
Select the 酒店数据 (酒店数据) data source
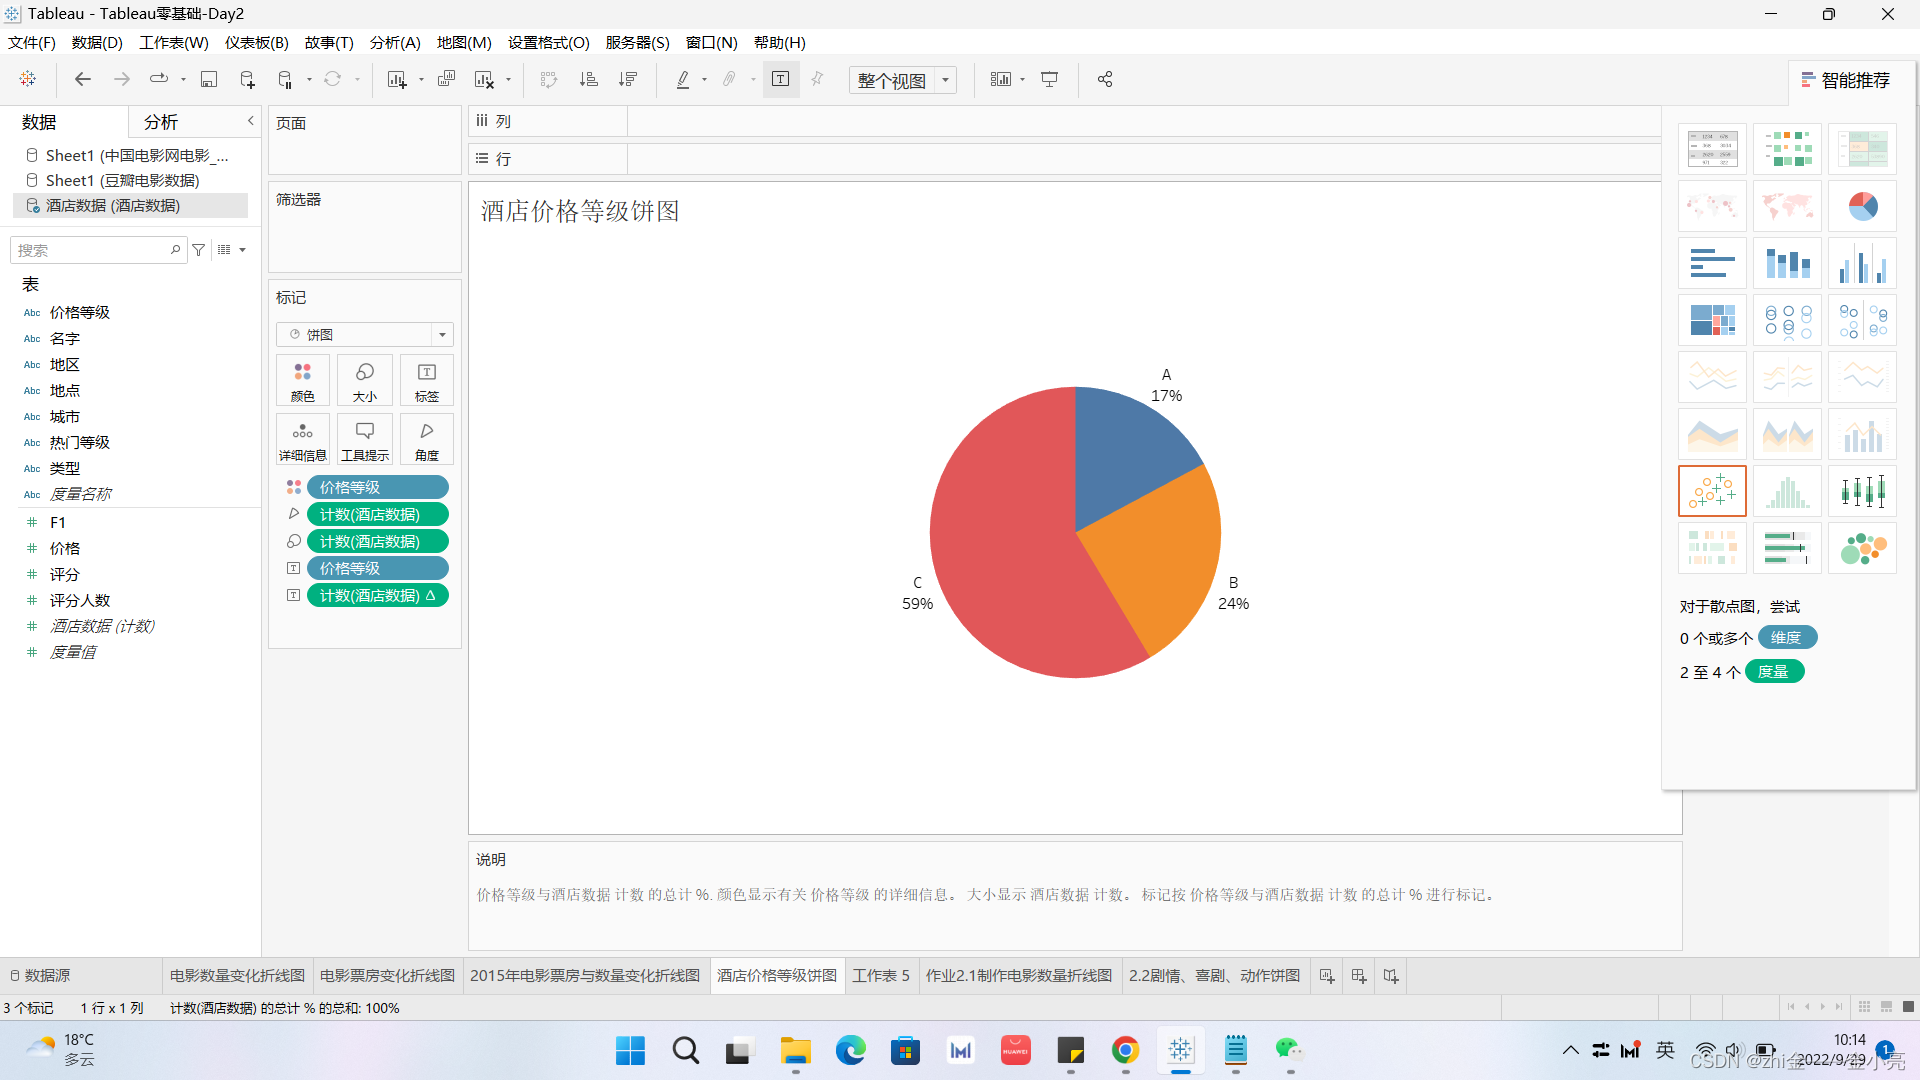coord(113,205)
